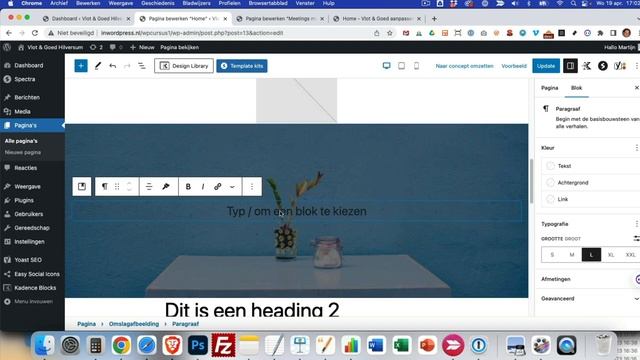
Task: Open block options three-dot menu
Action: pos(252,187)
